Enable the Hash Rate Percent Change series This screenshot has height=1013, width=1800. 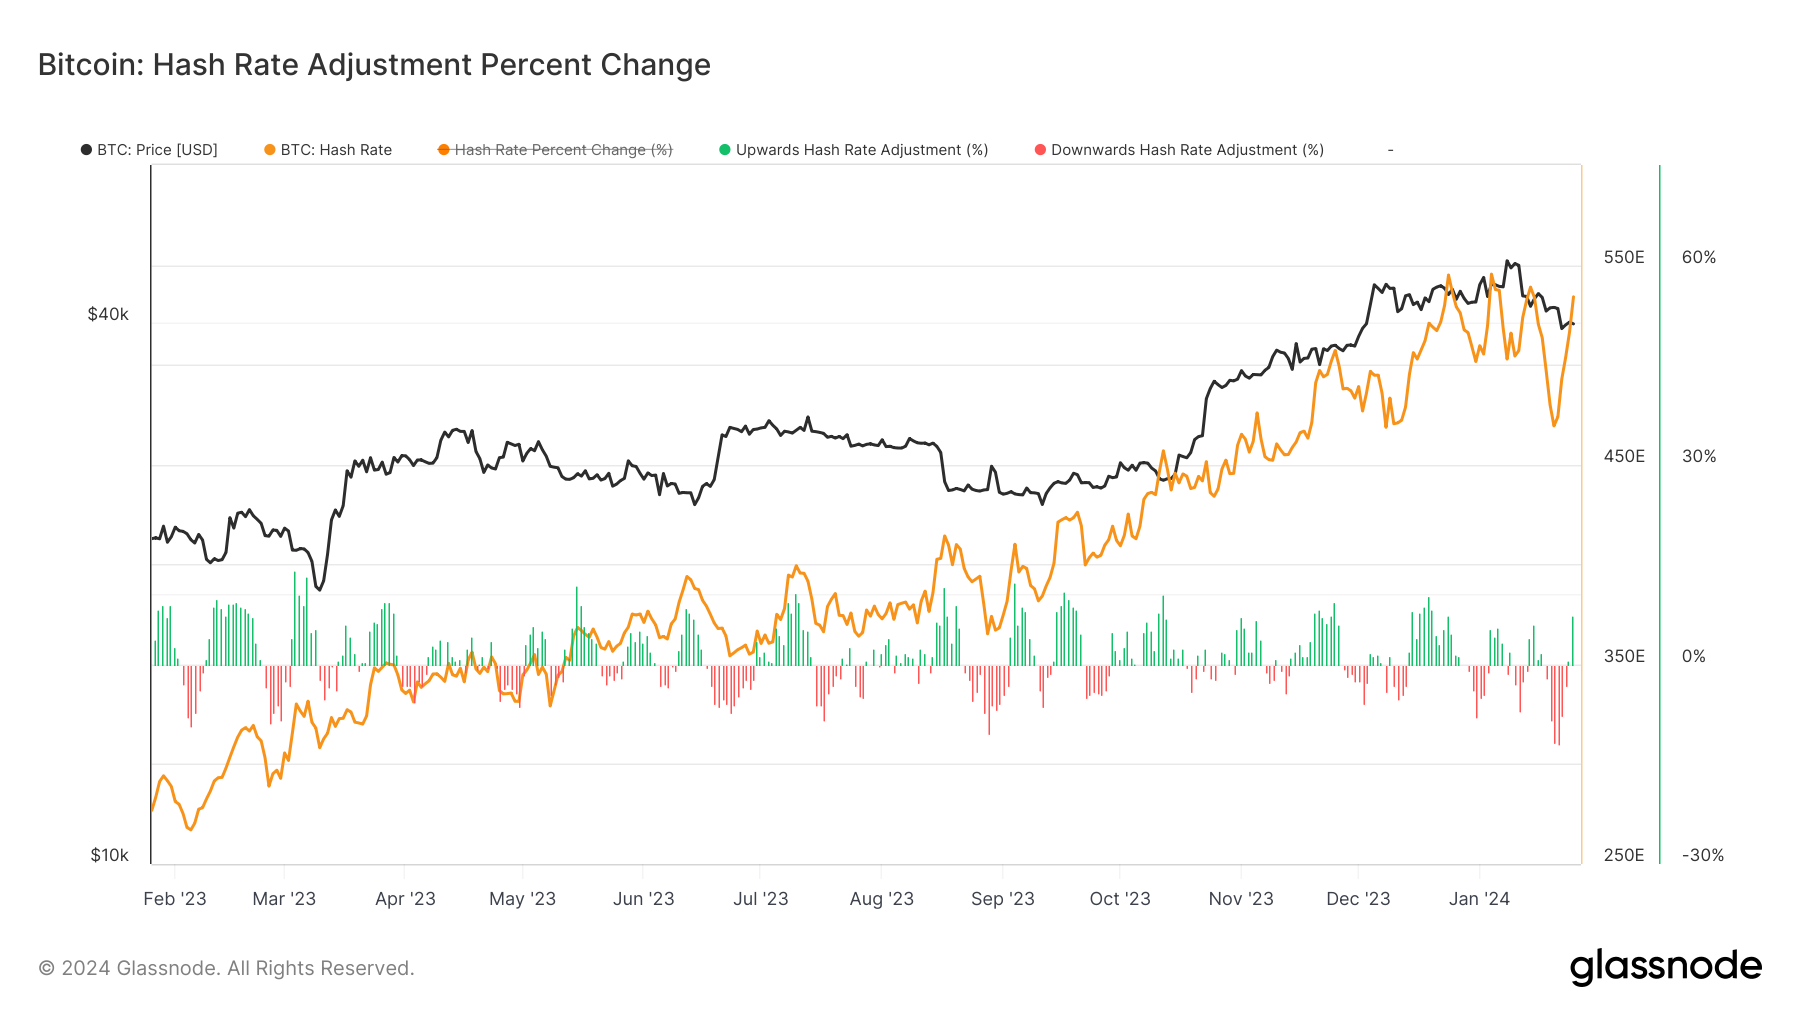pyautogui.click(x=563, y=150)
